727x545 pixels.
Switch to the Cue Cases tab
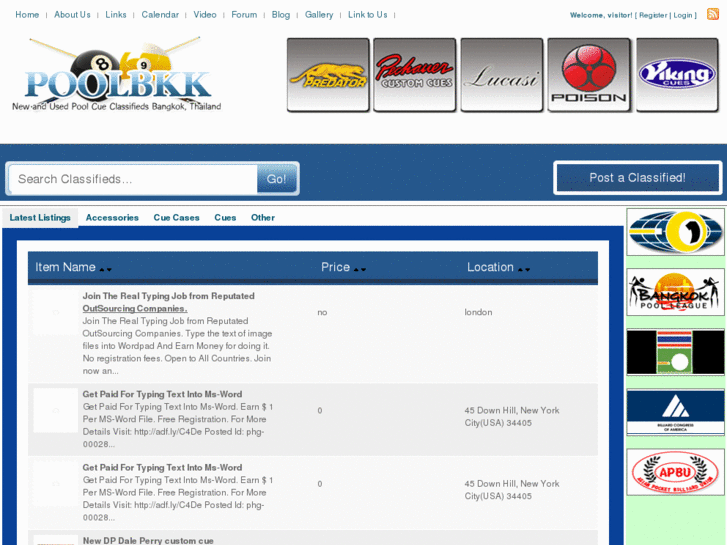point(176,218)
